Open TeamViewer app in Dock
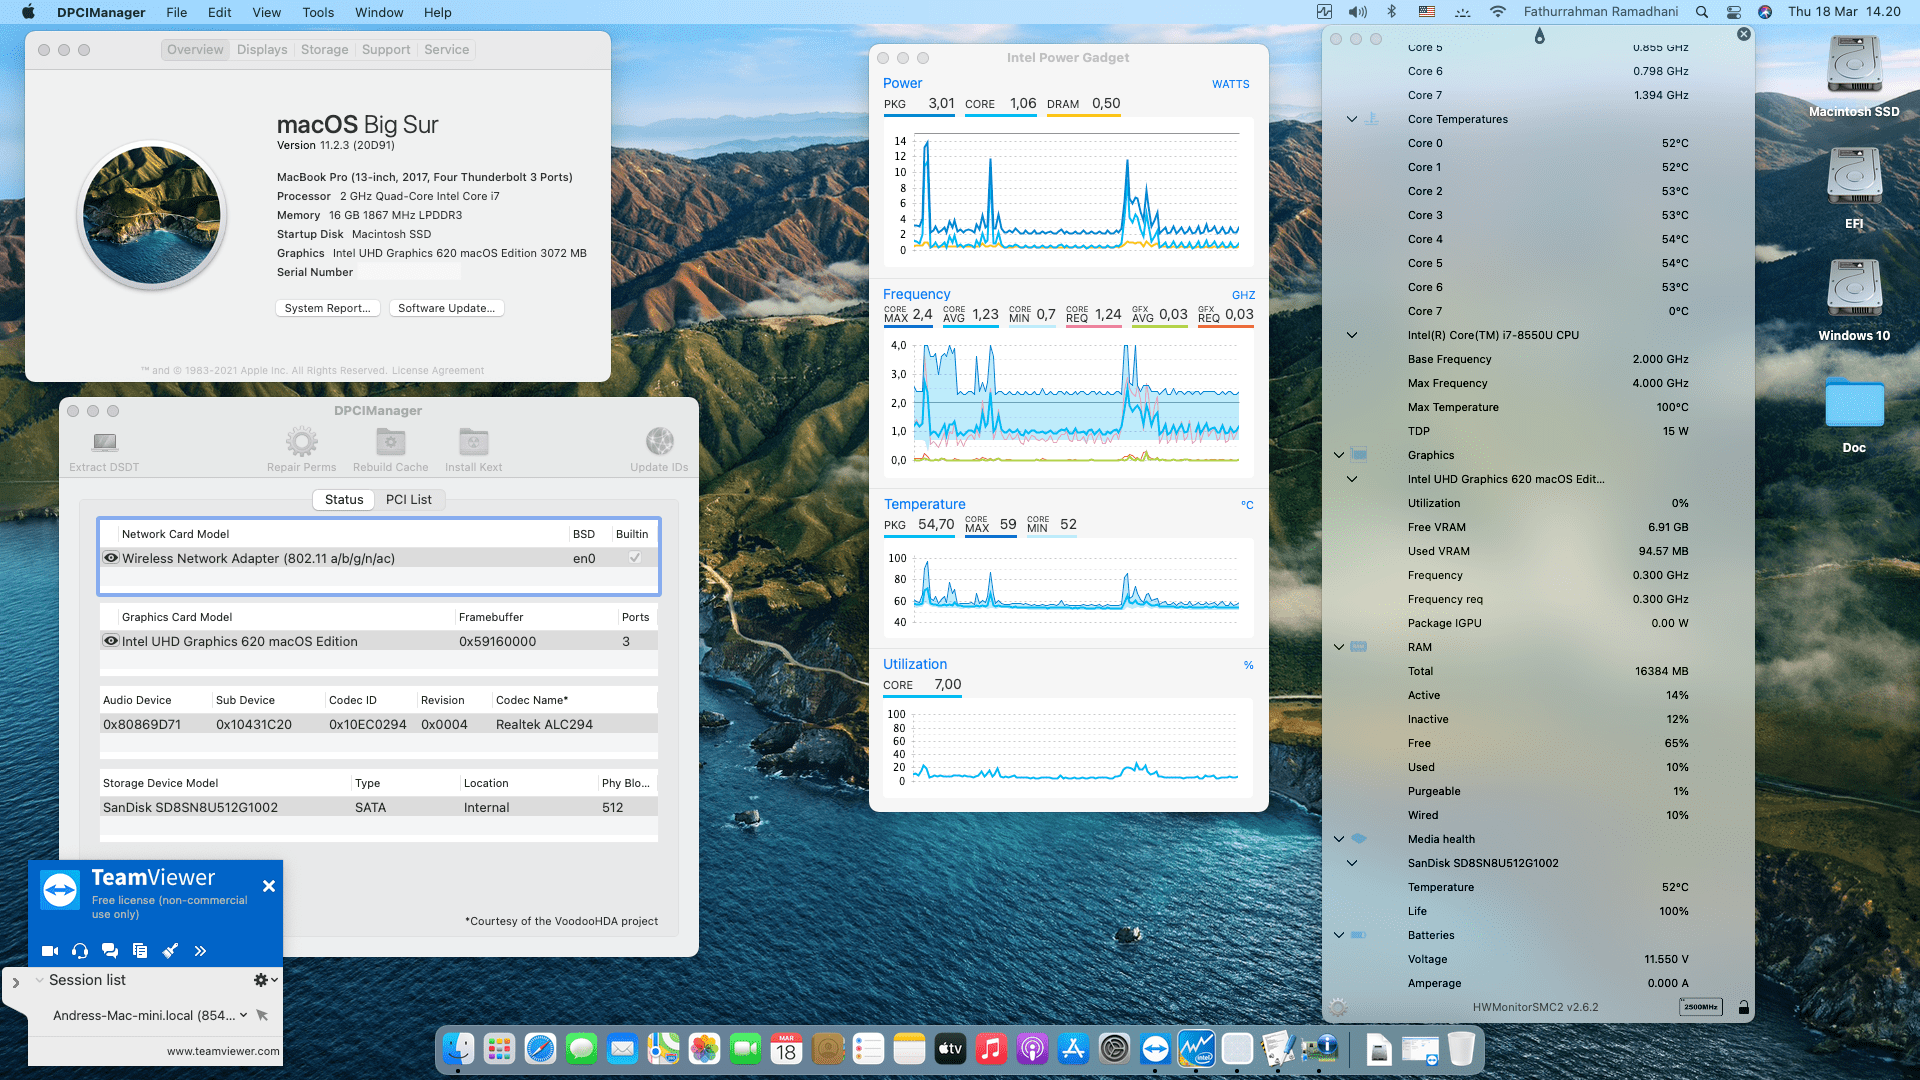This screenshot has width=1920, height=1080. [x=1155, y=1048]
